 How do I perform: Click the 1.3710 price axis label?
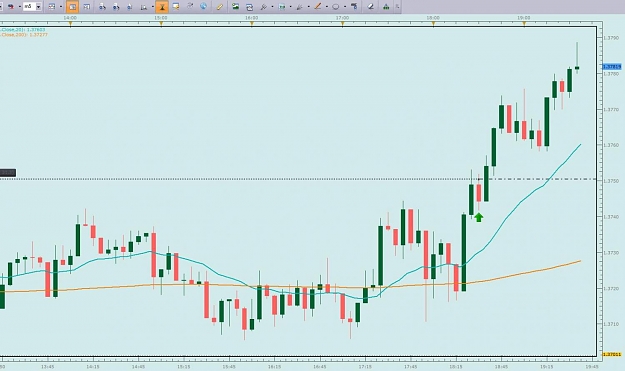611,324
